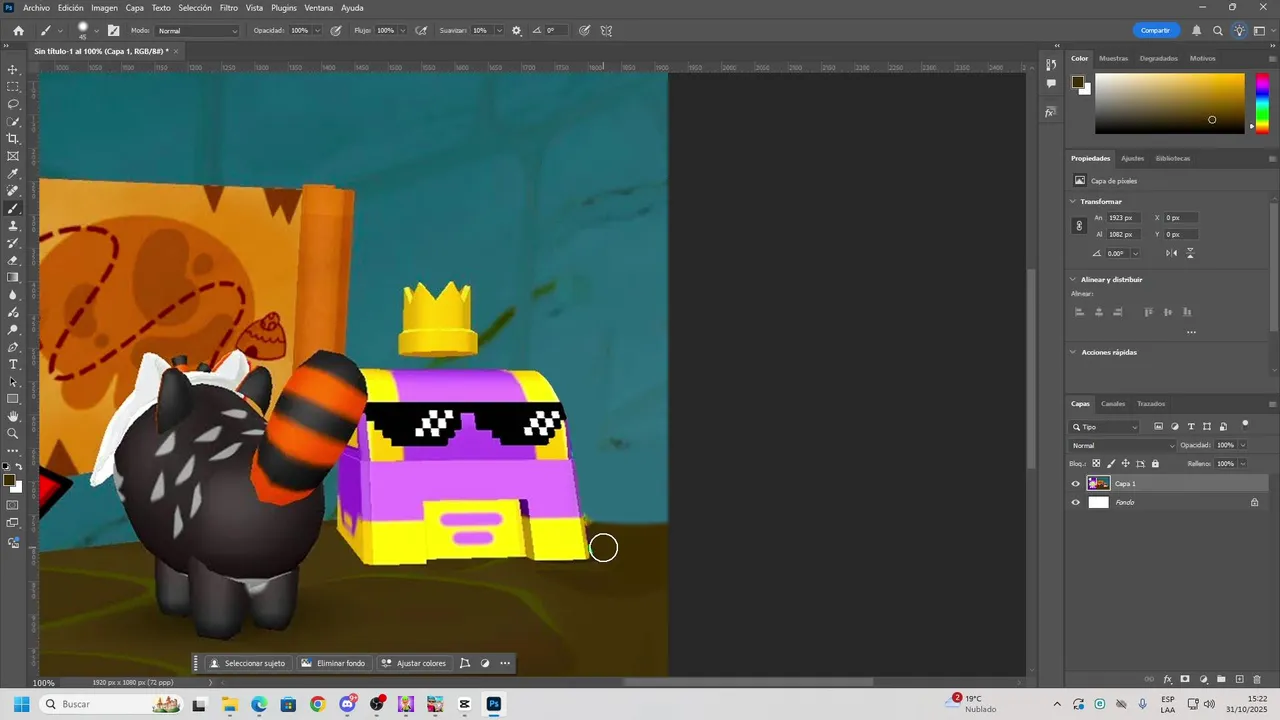Click Seleccionar sujeto button

247,663
